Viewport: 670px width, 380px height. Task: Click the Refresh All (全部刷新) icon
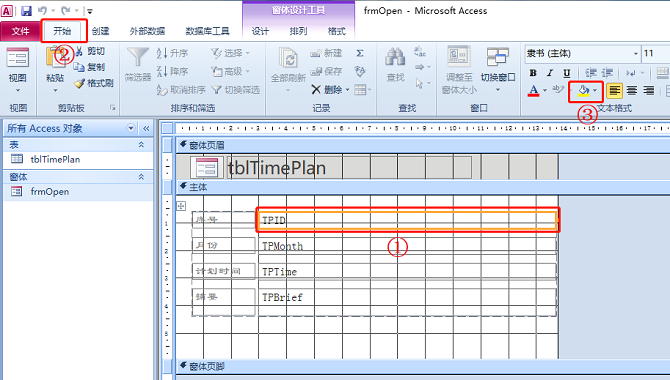(288, 59)
